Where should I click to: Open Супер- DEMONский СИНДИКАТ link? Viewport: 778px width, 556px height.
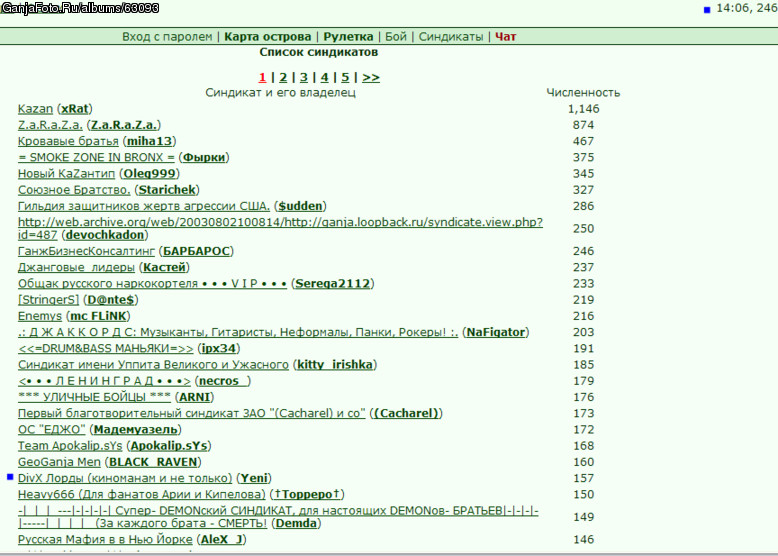(278, 517)
